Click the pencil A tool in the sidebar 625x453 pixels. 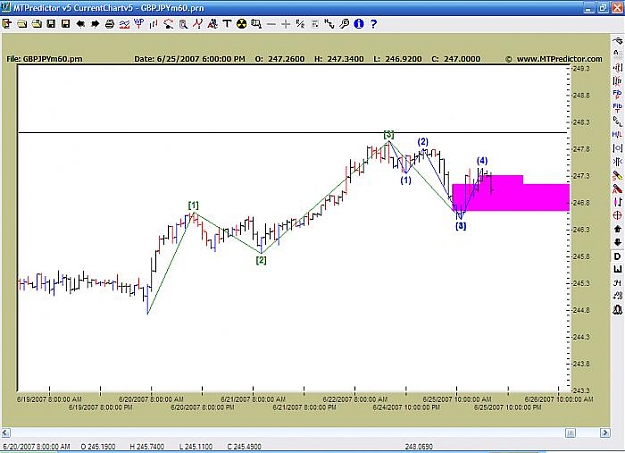617,189
